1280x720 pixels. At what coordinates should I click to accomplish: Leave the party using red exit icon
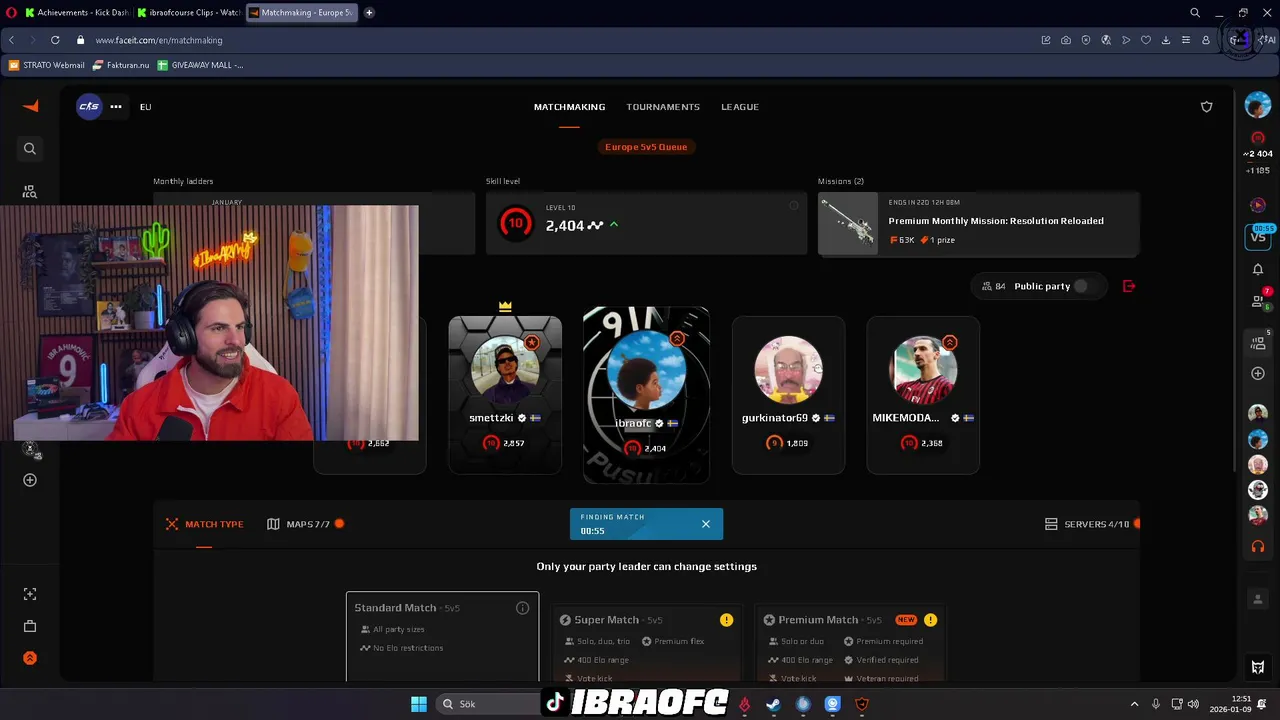[x=1129, y=286]
